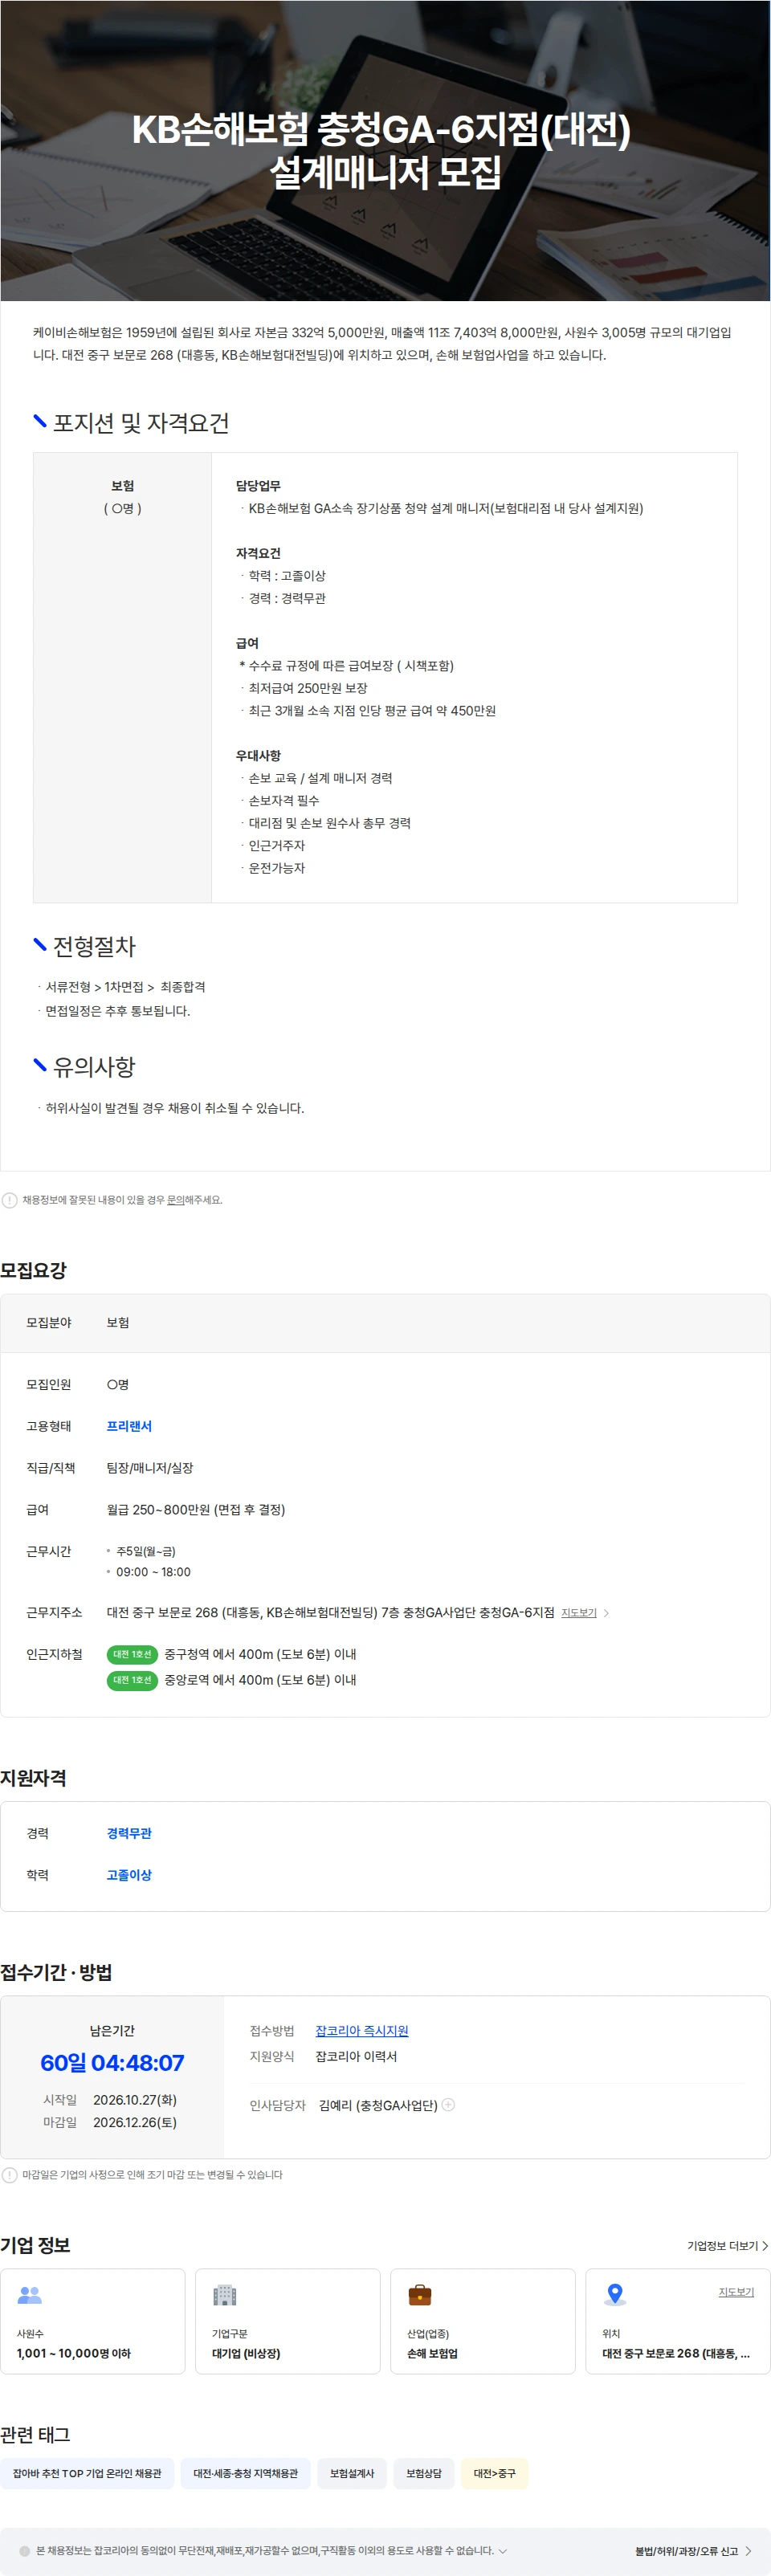Select the 경력무관 career link
This screenshot has height=2576, width=771.
[129, 1833]
